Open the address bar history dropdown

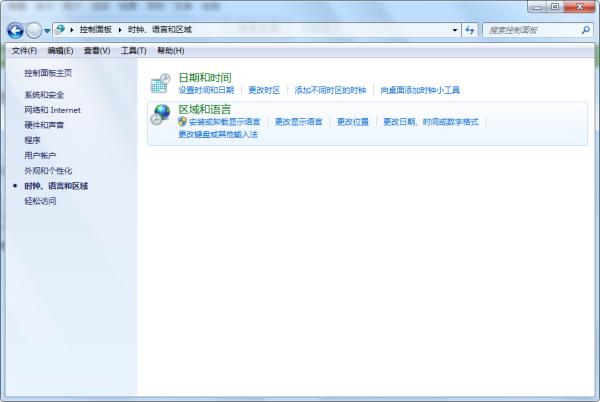(455, 30)
